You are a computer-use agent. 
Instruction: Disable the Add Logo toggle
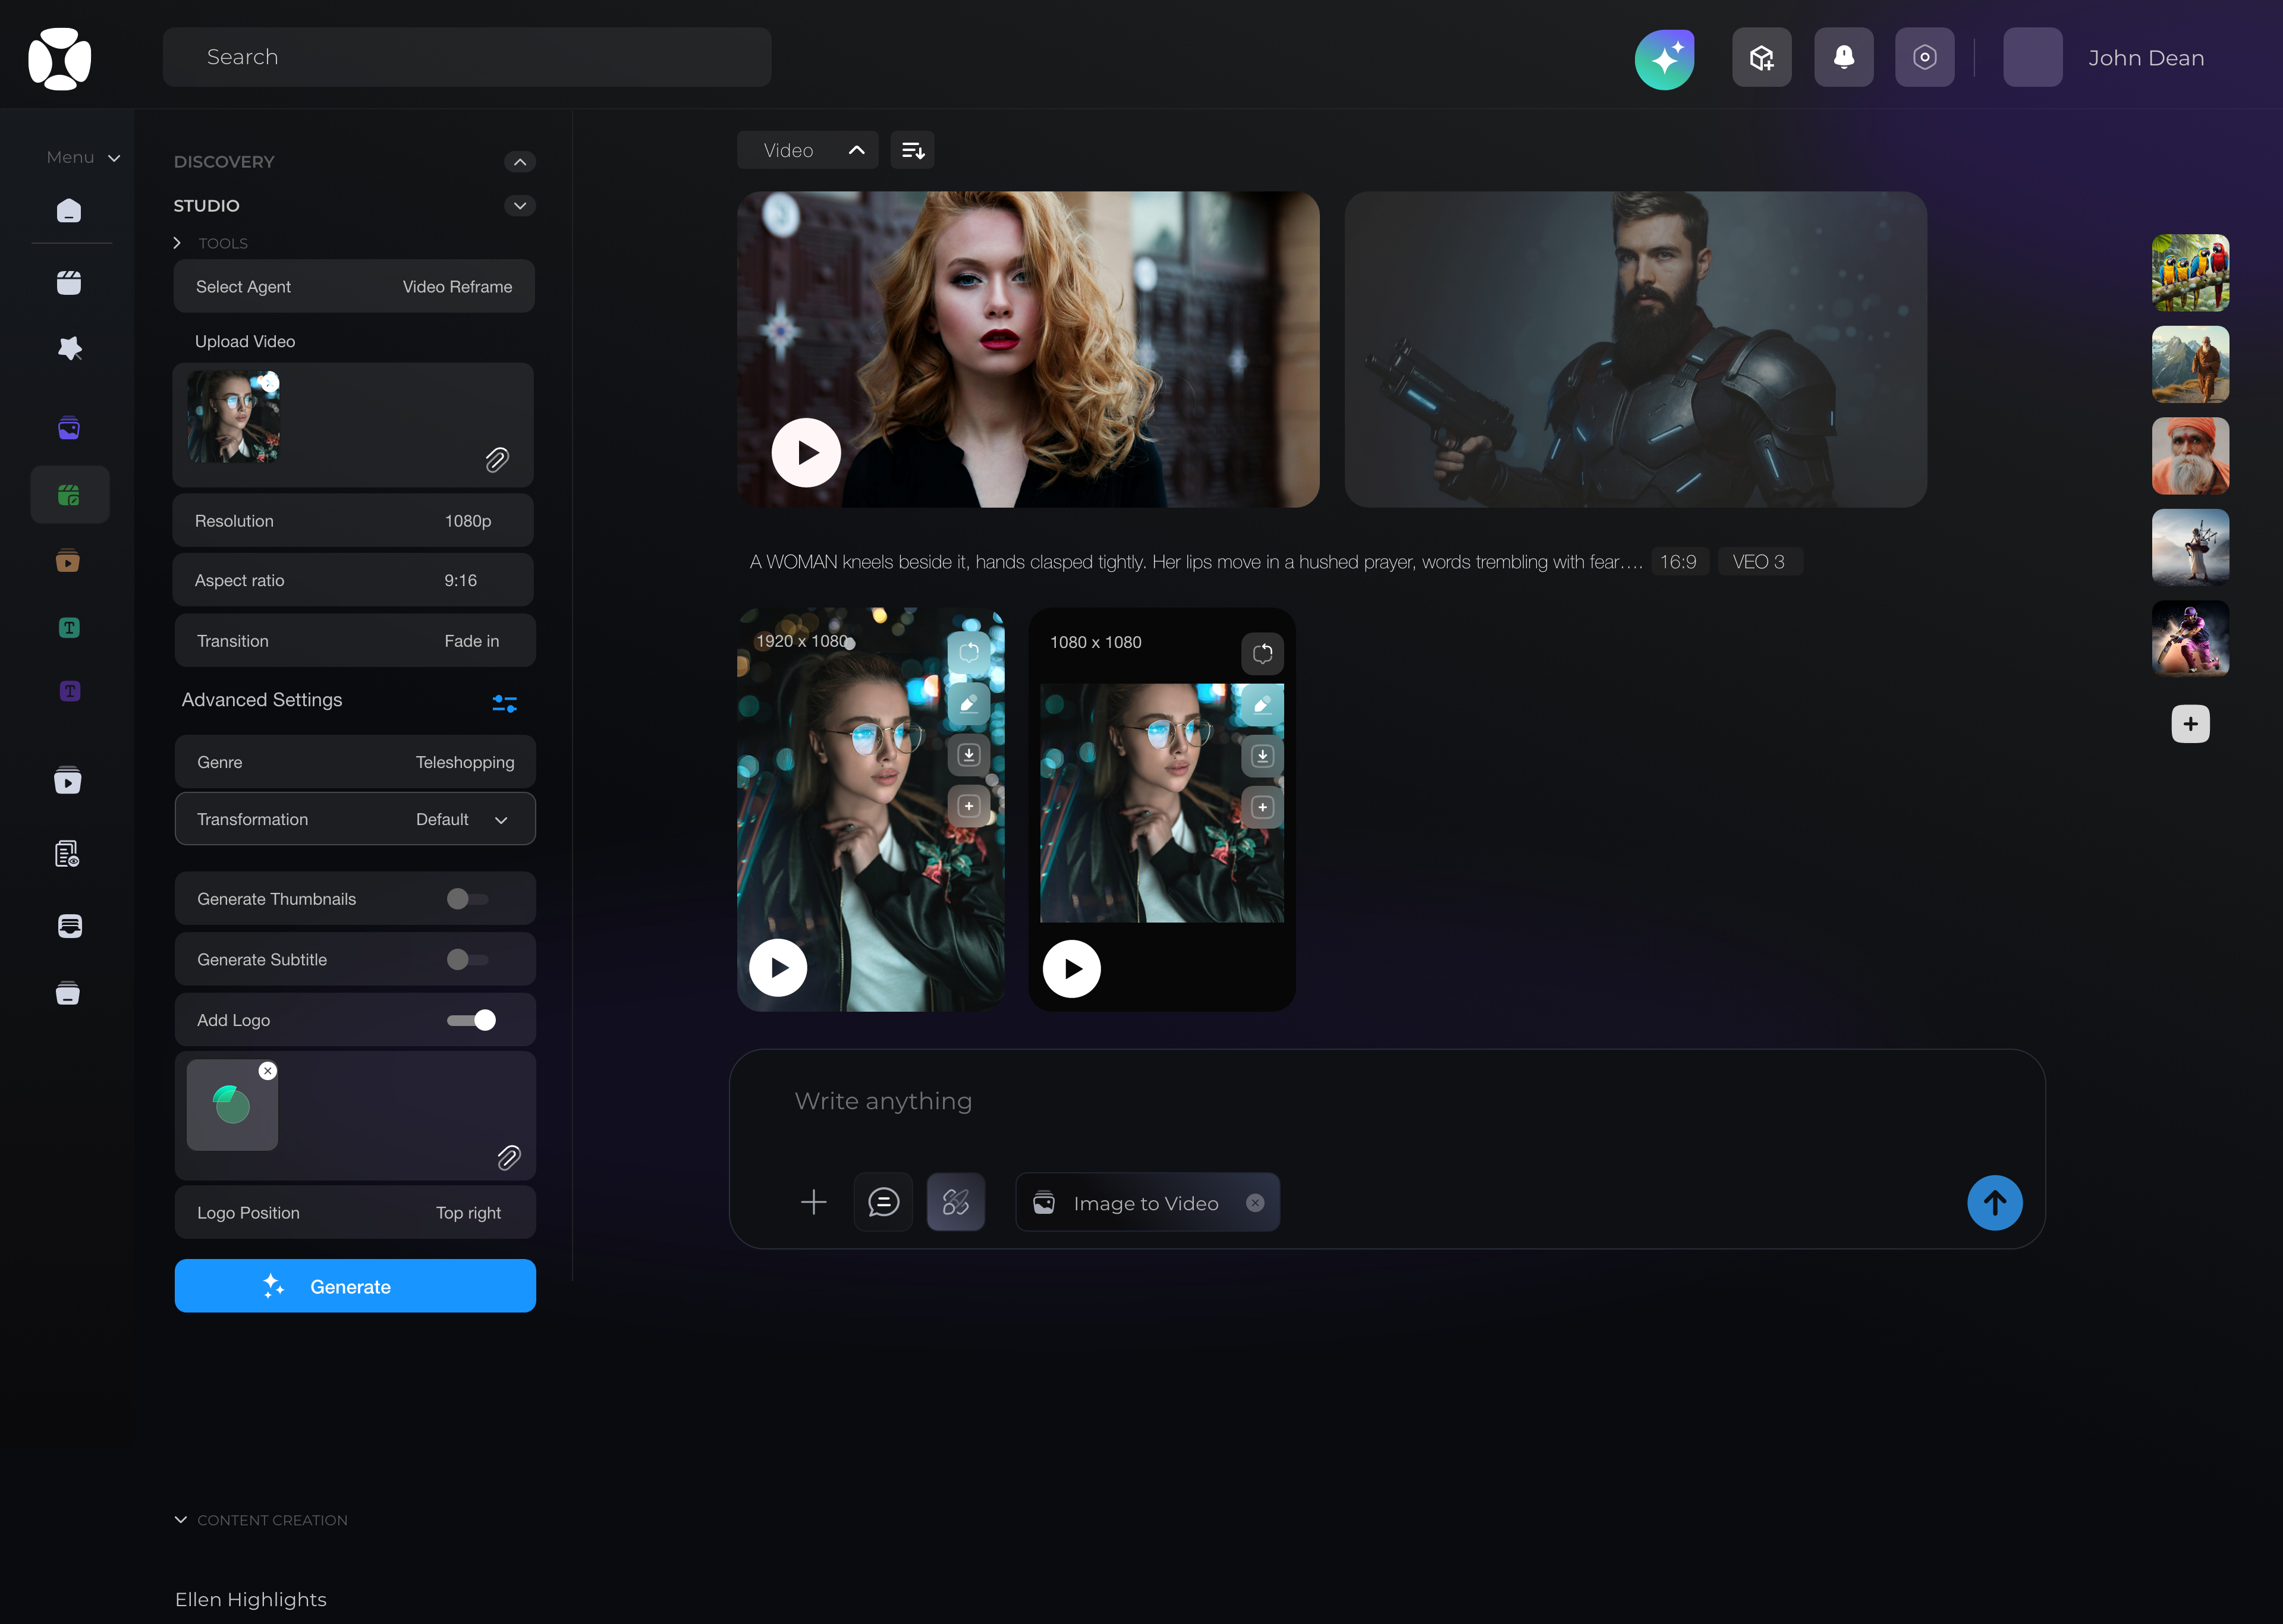click(x=472, y=1020)
